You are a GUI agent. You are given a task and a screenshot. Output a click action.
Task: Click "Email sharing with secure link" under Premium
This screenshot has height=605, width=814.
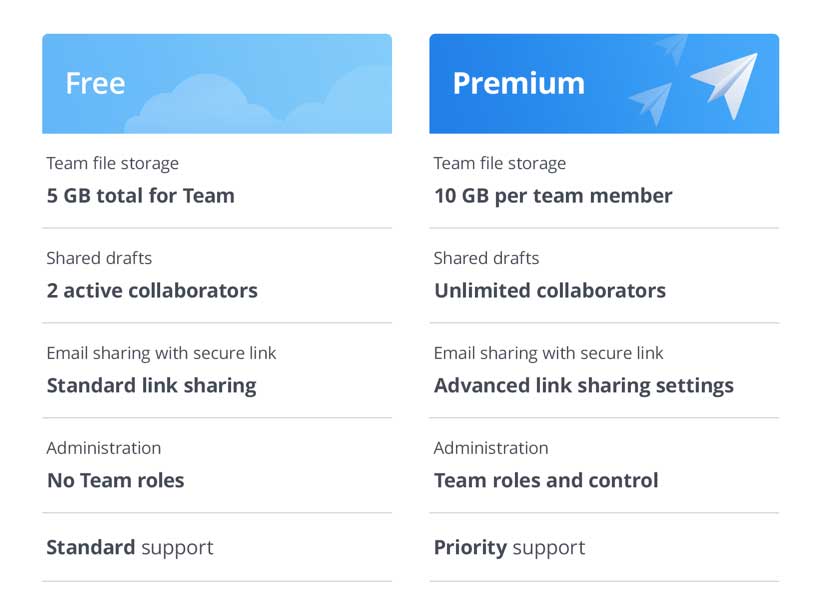click(548, 353)
